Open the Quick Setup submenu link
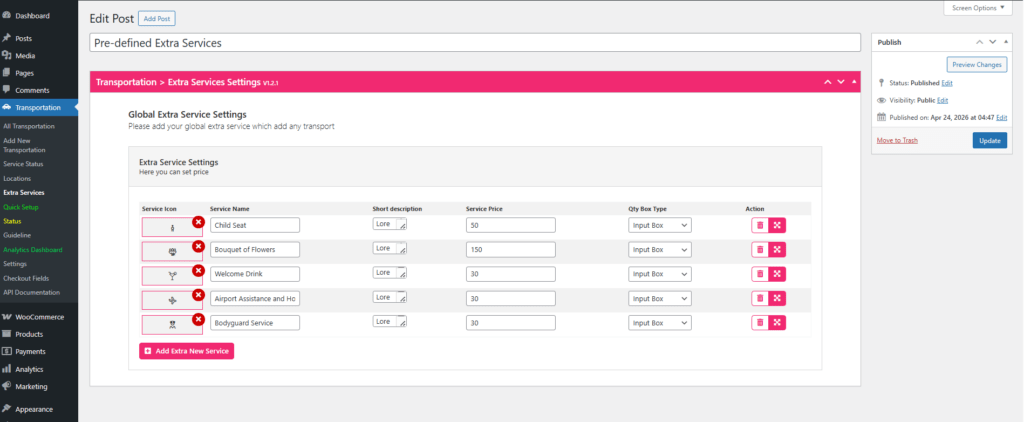The height and width of the screenshot is (422, 1024). 21,207
